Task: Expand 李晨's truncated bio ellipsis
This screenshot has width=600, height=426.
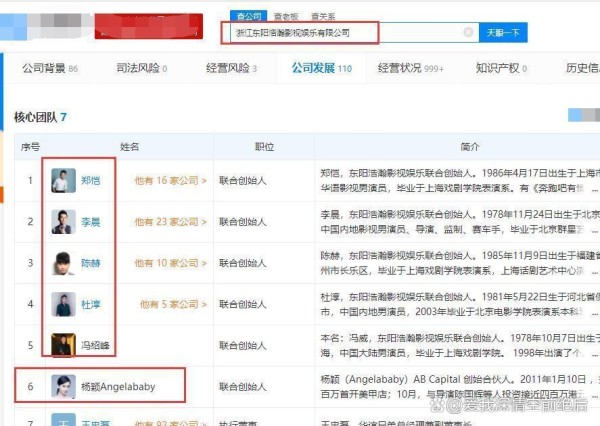Action: click(x=595, y=230)
